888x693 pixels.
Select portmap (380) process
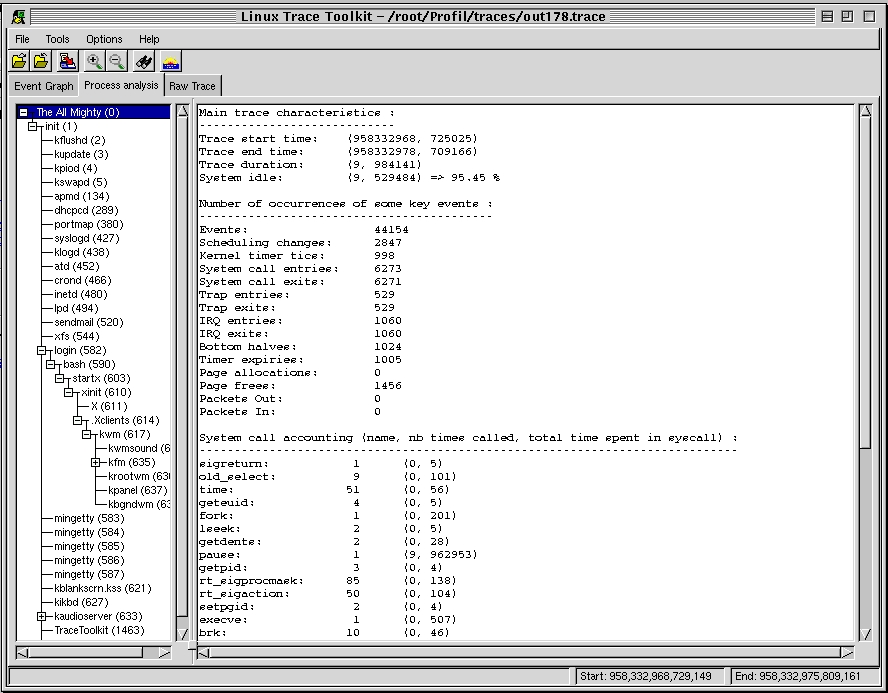[x=88, y=224]
